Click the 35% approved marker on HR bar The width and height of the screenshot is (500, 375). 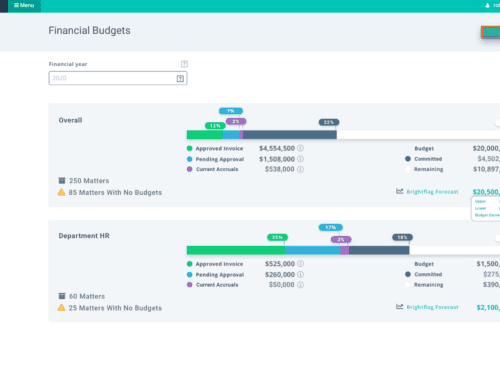[x=277, y=237]
